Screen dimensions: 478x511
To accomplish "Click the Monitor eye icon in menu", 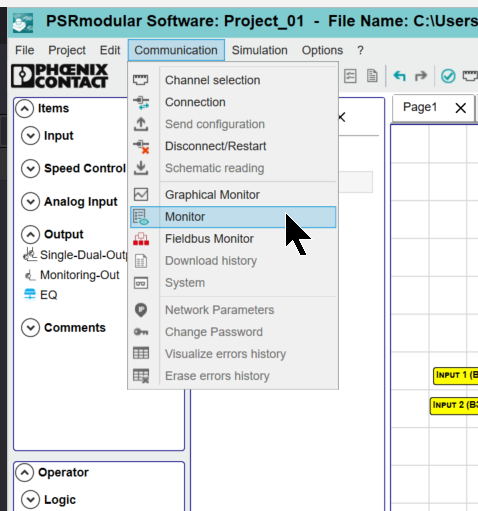I will click(141, 217).
